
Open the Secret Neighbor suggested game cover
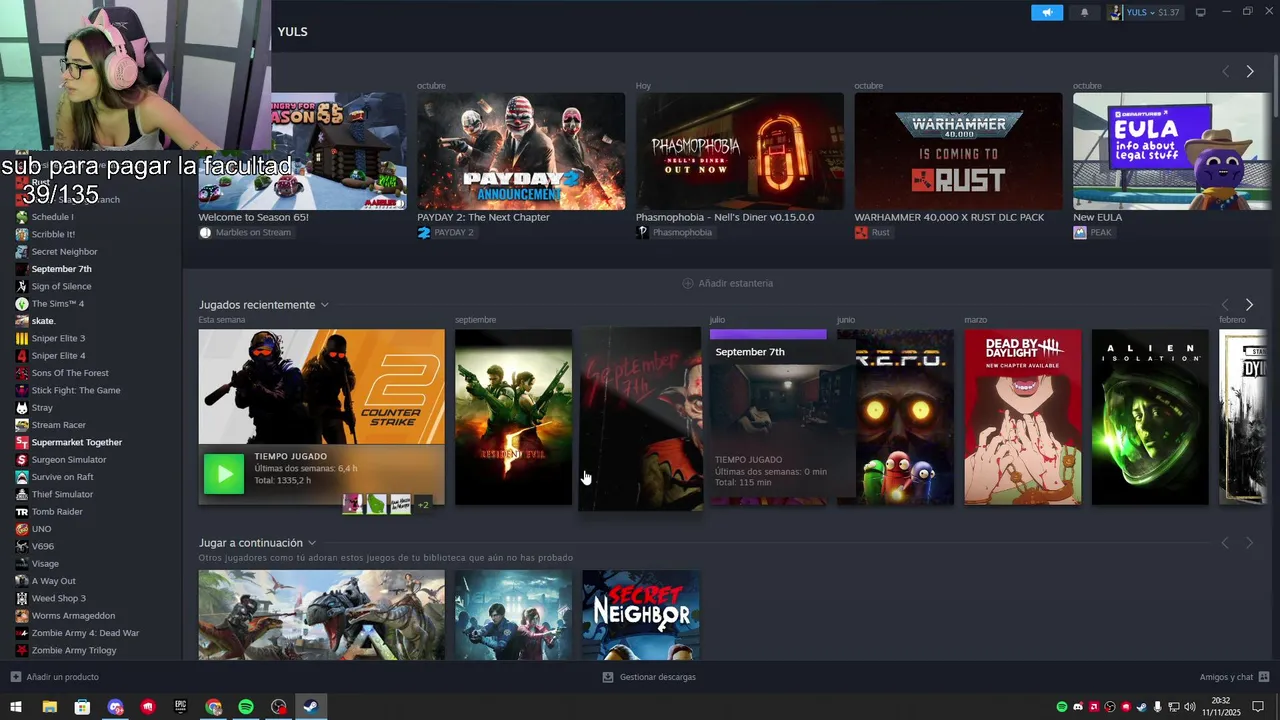pos(641,615)
